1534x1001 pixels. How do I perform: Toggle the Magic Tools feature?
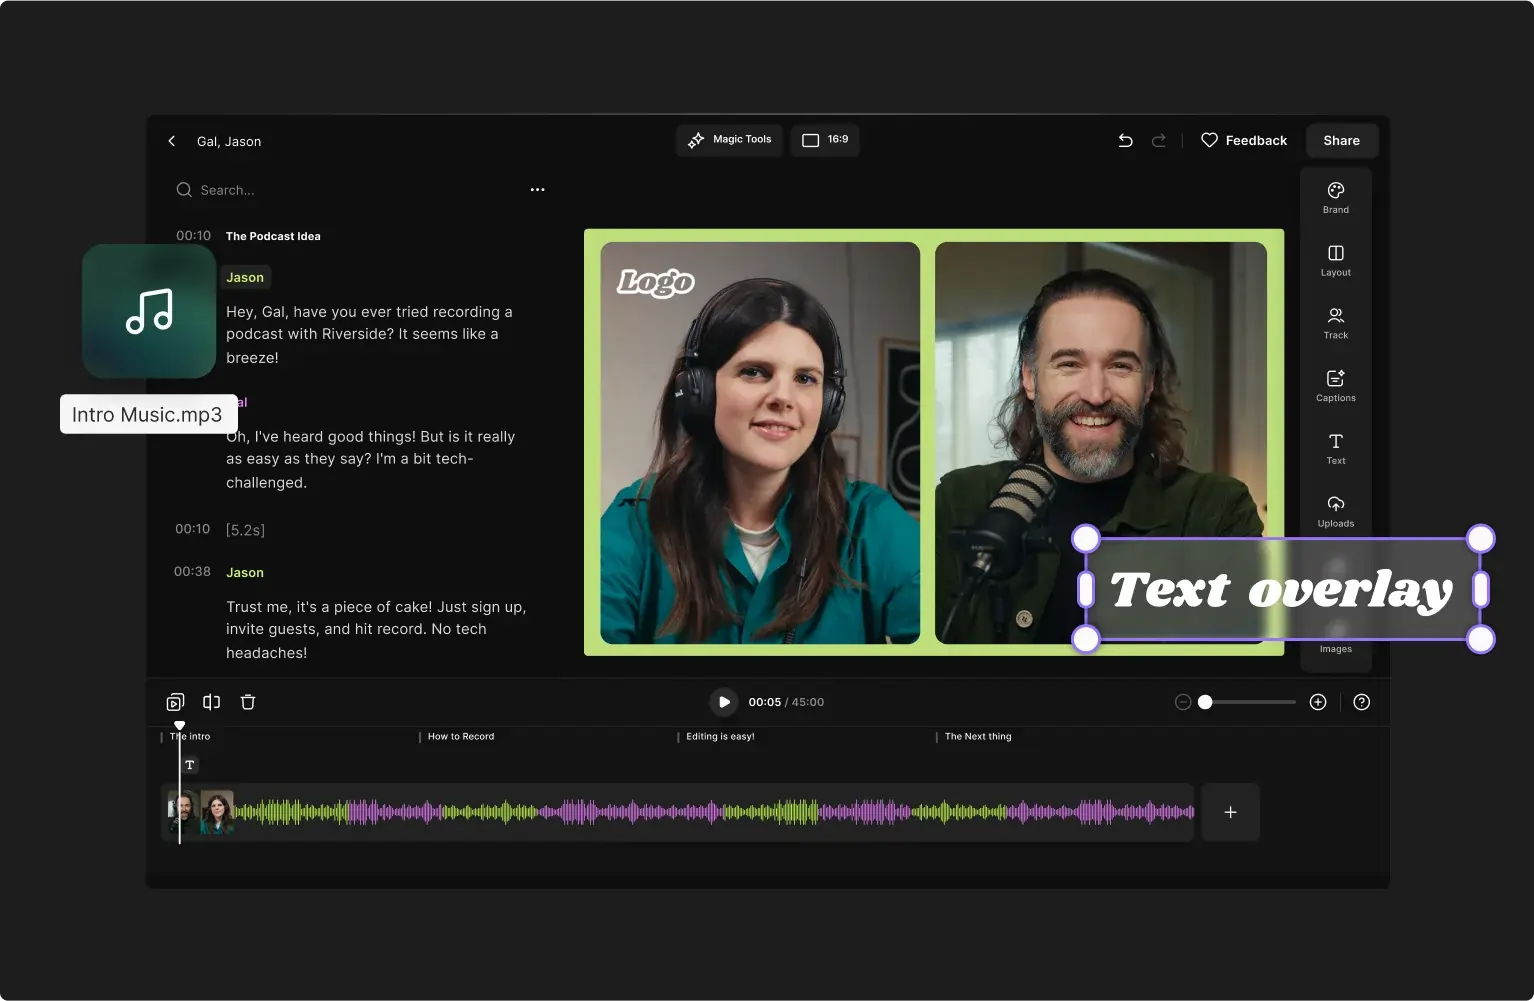click(x=729, y=140)
